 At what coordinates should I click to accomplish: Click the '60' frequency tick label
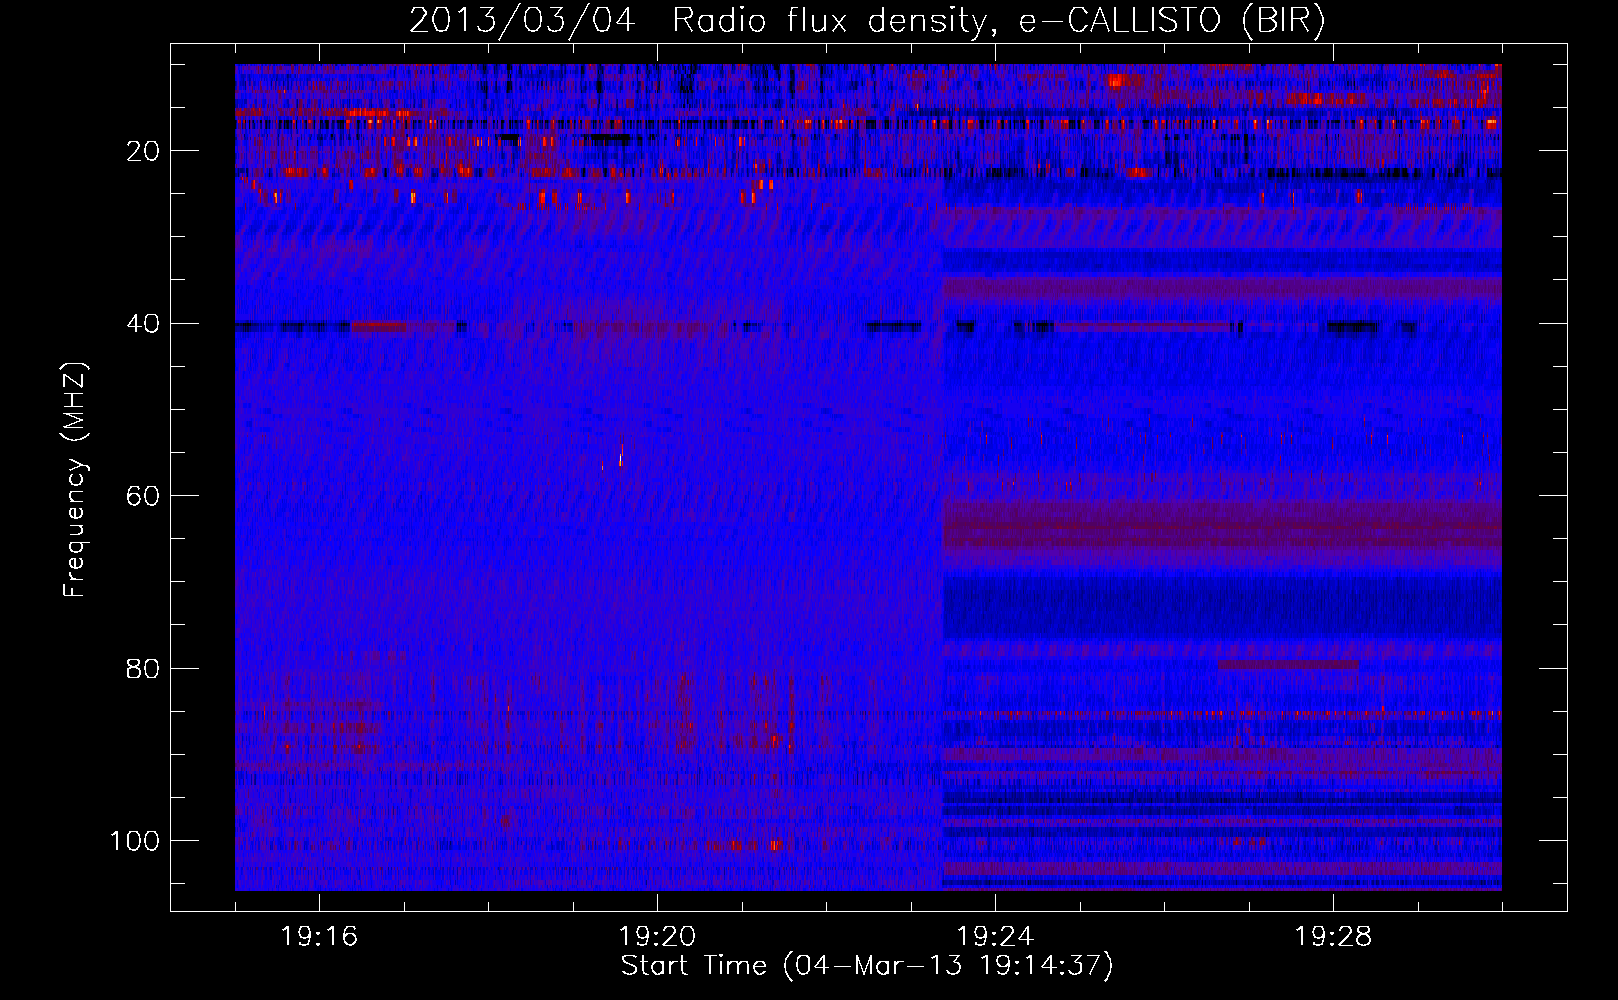pos(143,496)
